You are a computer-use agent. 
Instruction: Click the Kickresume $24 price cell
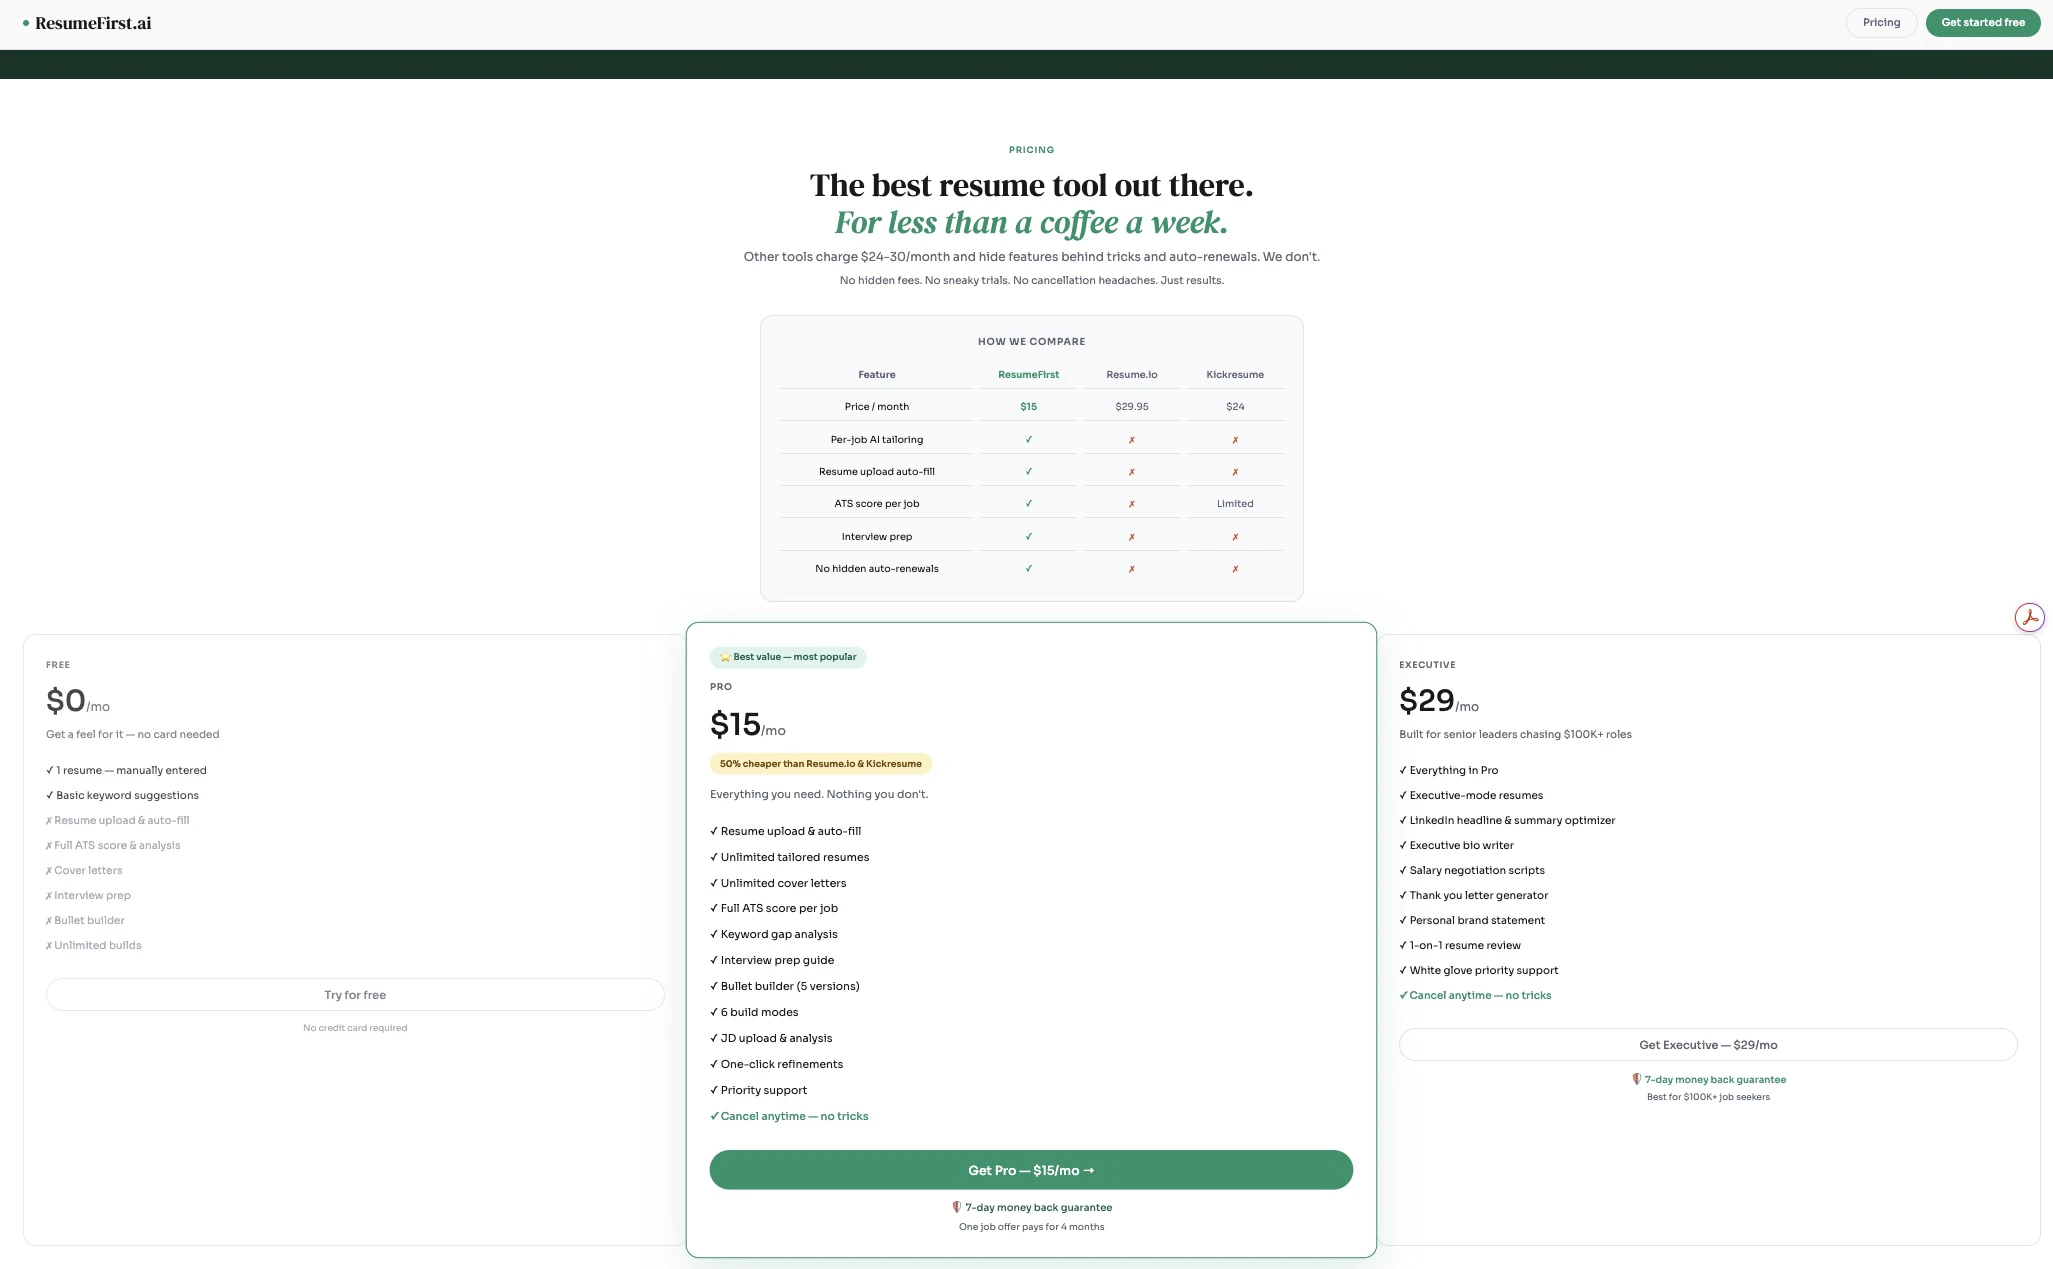[1235, 407]
